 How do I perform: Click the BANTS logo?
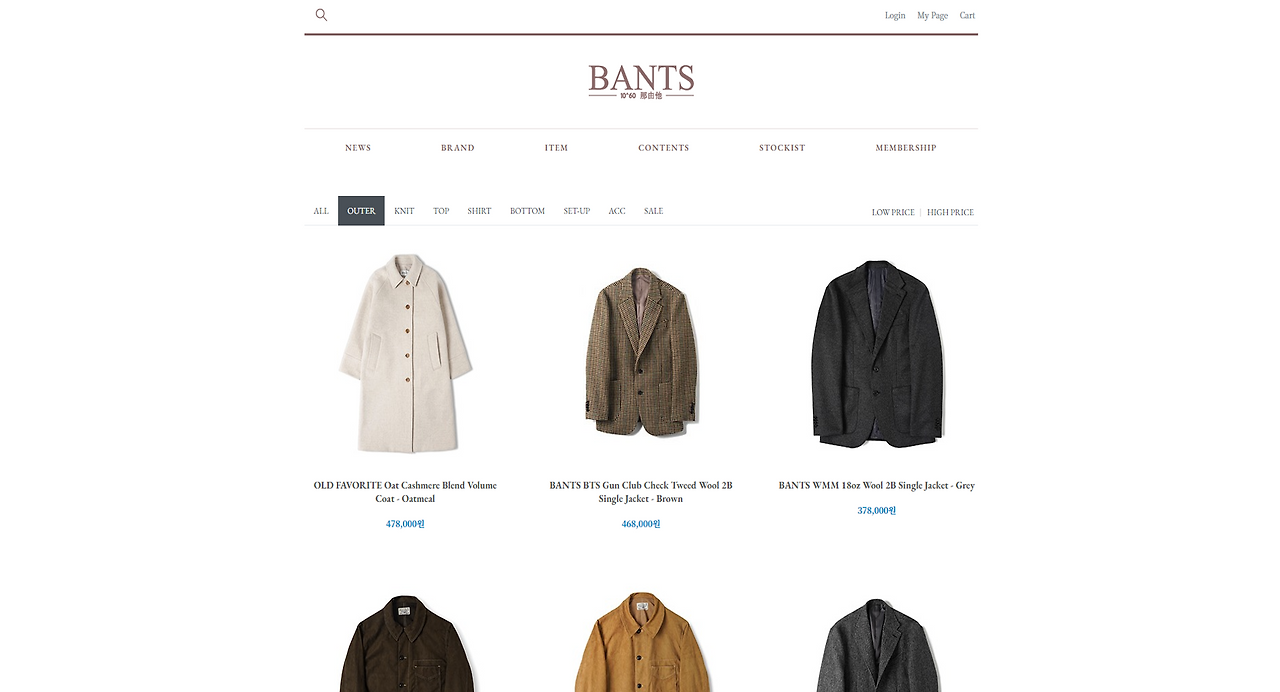tap(641, 81)
